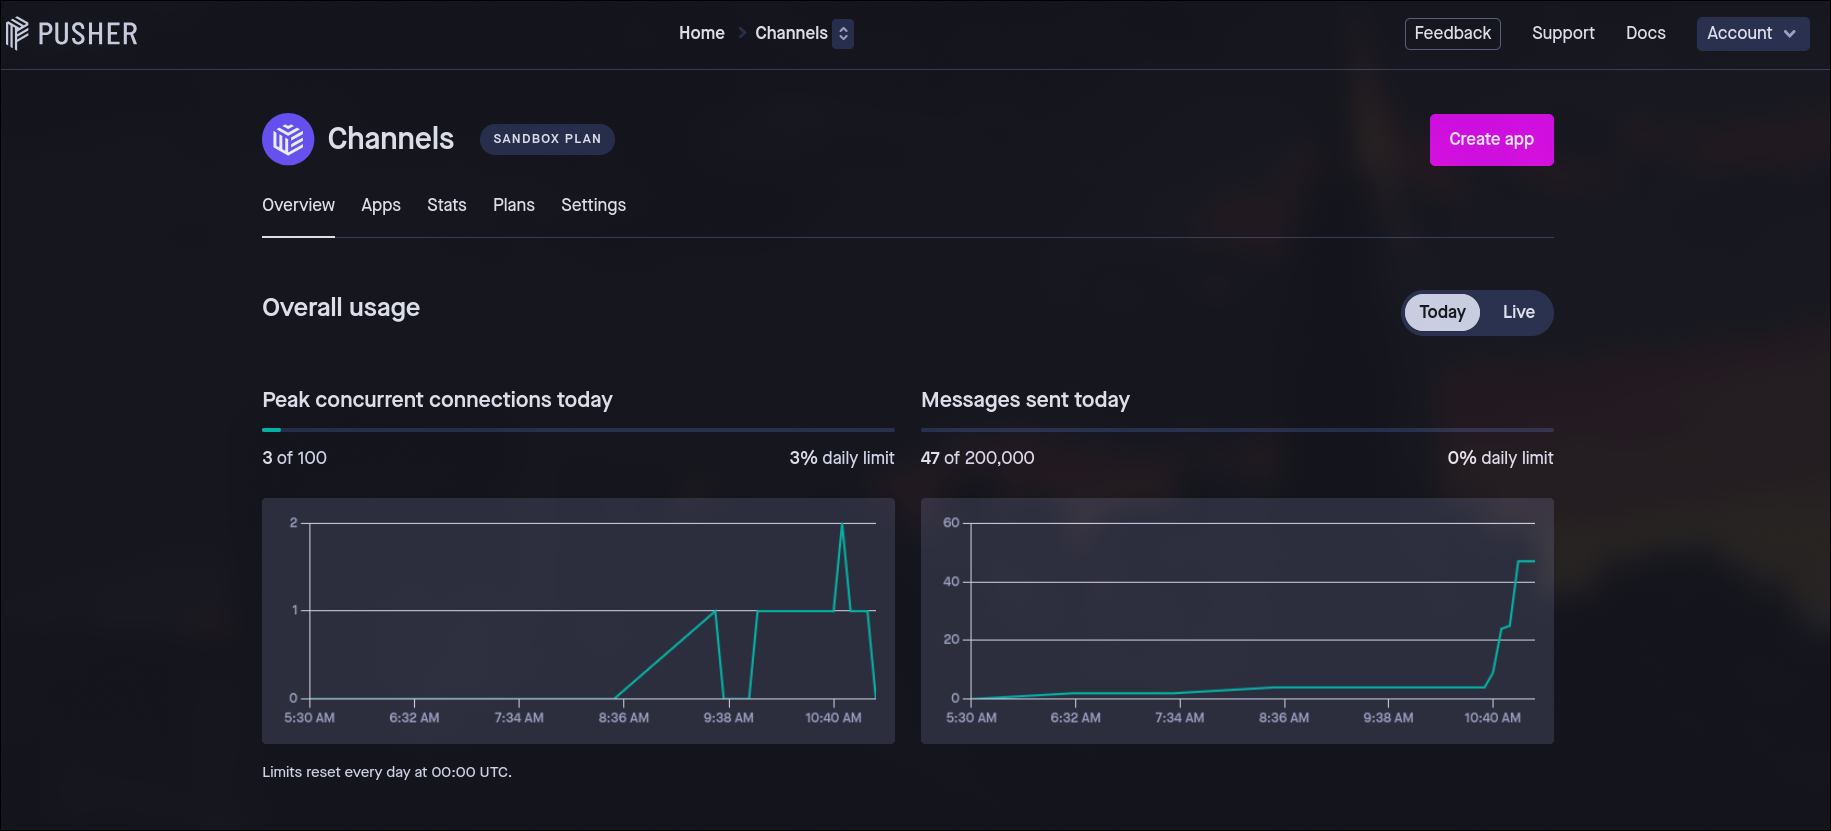Viewport: 1831px width, 831px height.
Task: Go to Home in breadcrumb
Action: click(x=701, y=33)
